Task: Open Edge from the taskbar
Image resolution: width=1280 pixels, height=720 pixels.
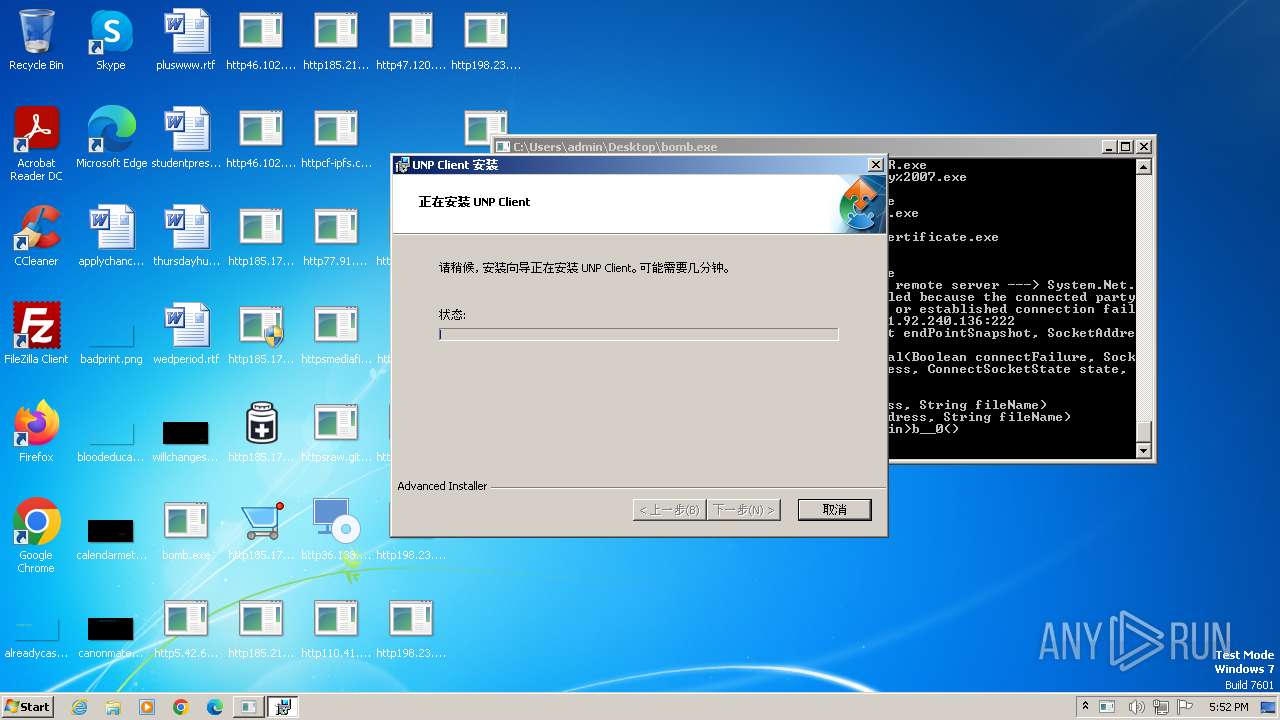Action: (215, 707)
